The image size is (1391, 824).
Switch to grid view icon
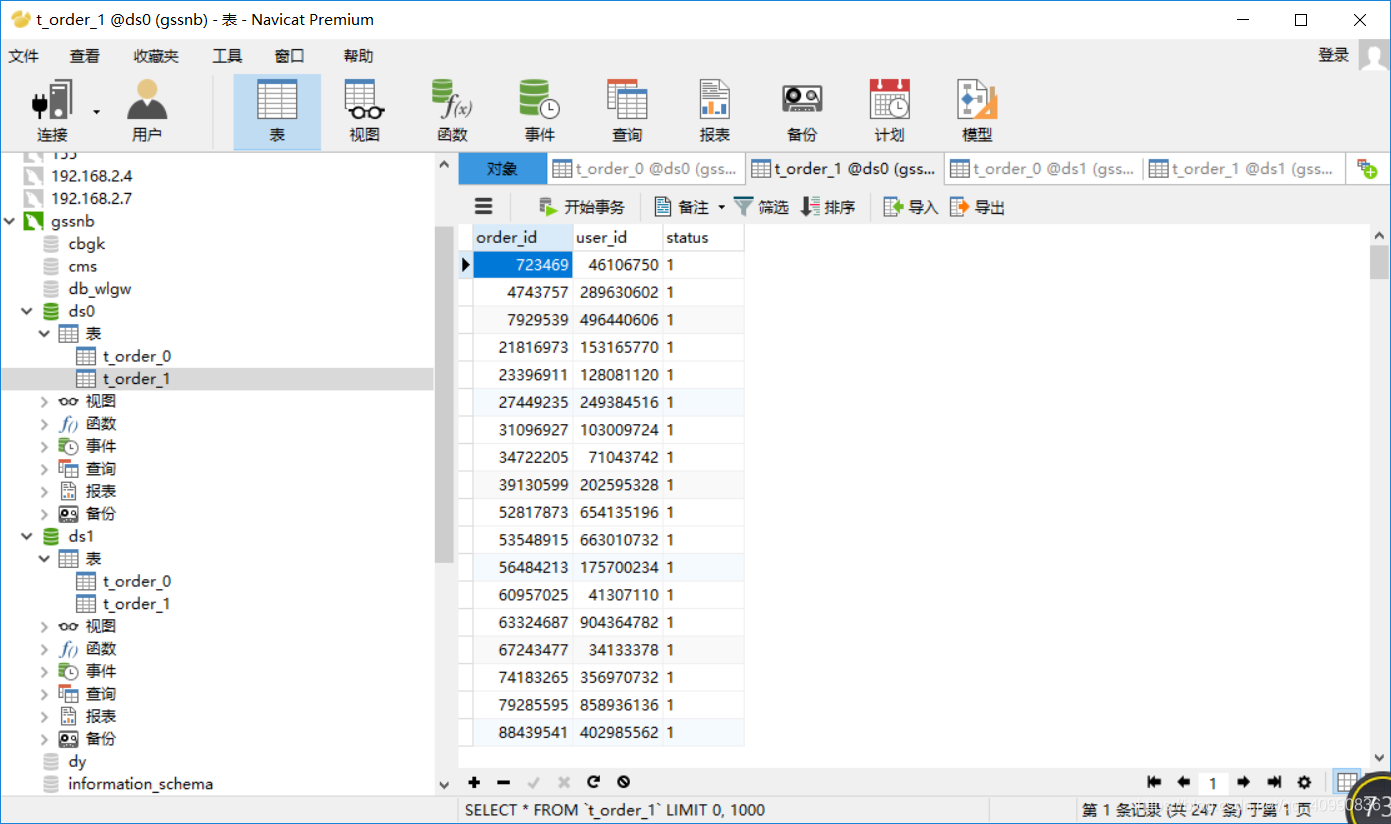[x=1347, y=782]
